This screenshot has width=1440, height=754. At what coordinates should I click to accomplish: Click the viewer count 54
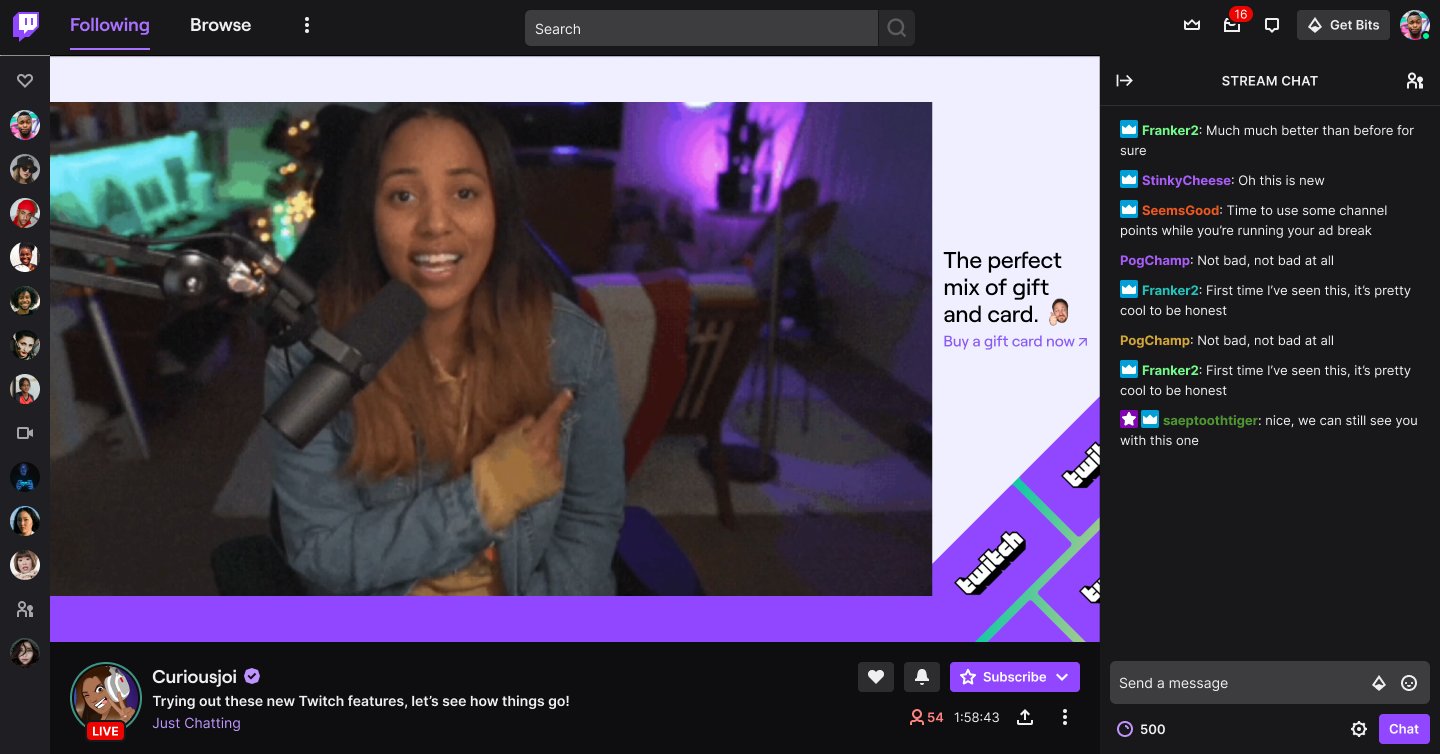tap(926, 718)
